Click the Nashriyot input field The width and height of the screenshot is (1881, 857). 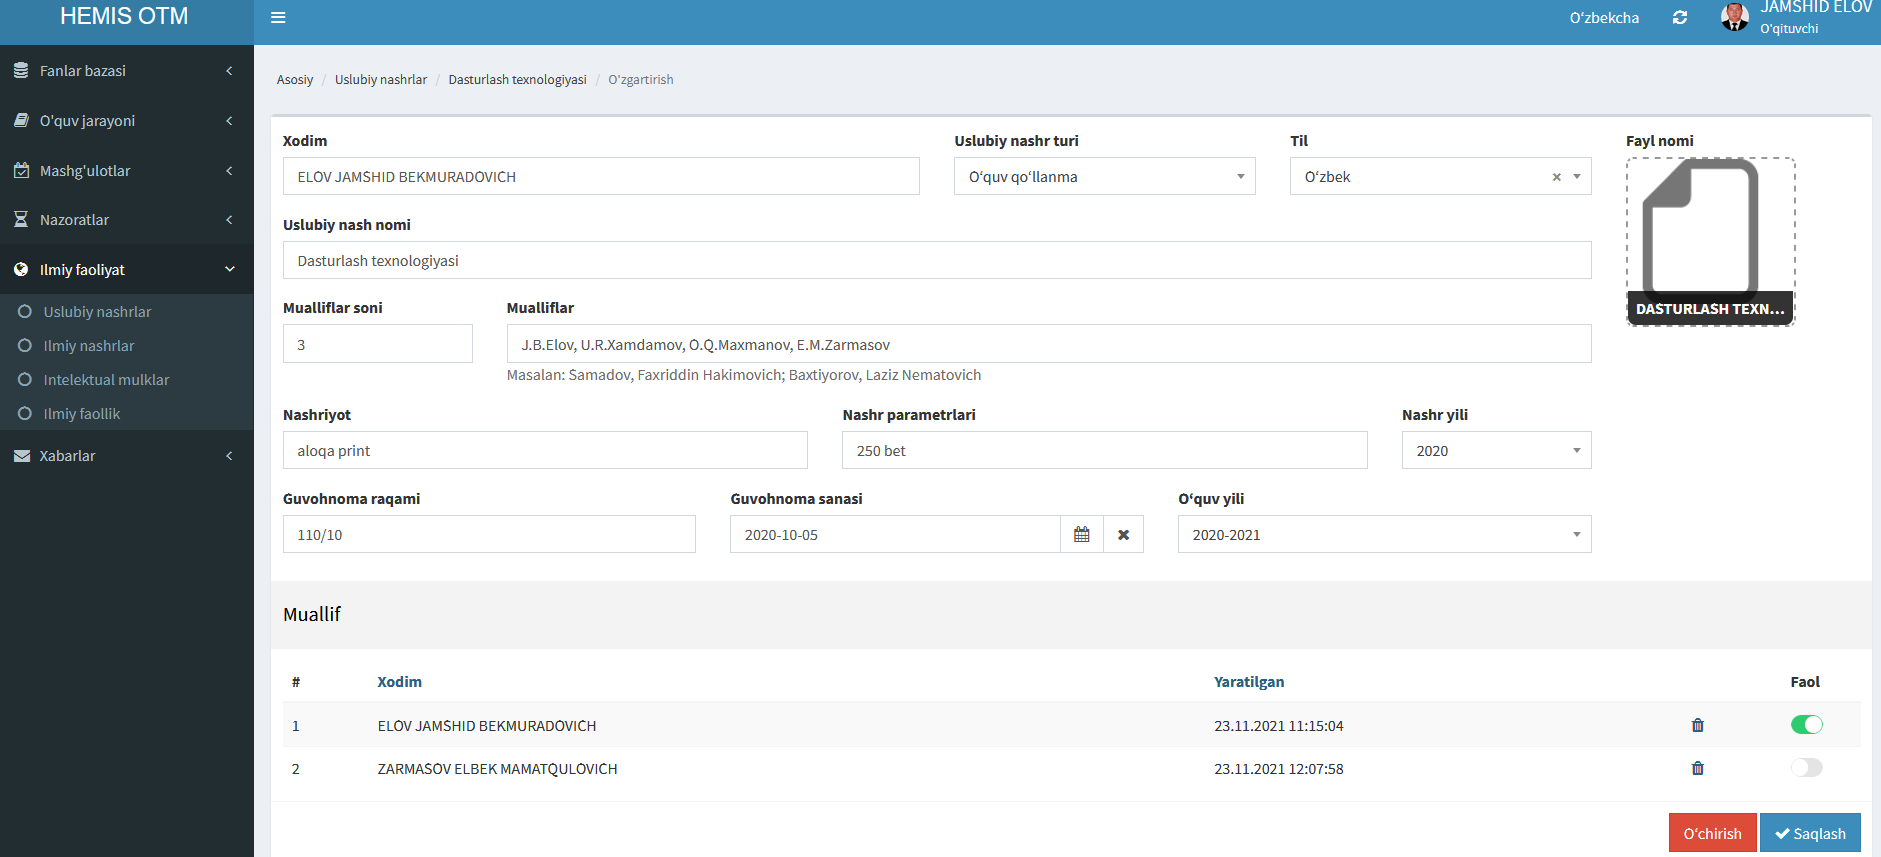(x=545, y=450)
